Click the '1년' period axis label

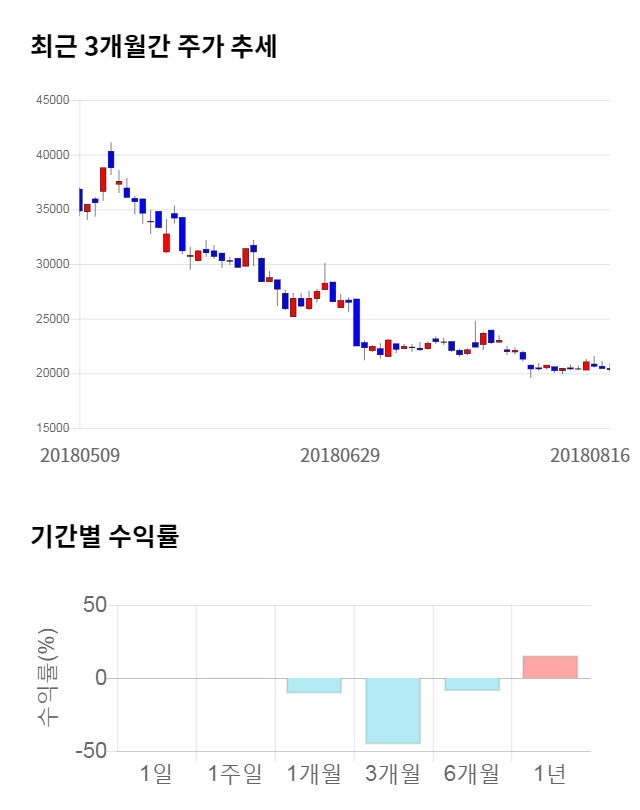pos(550,773)
